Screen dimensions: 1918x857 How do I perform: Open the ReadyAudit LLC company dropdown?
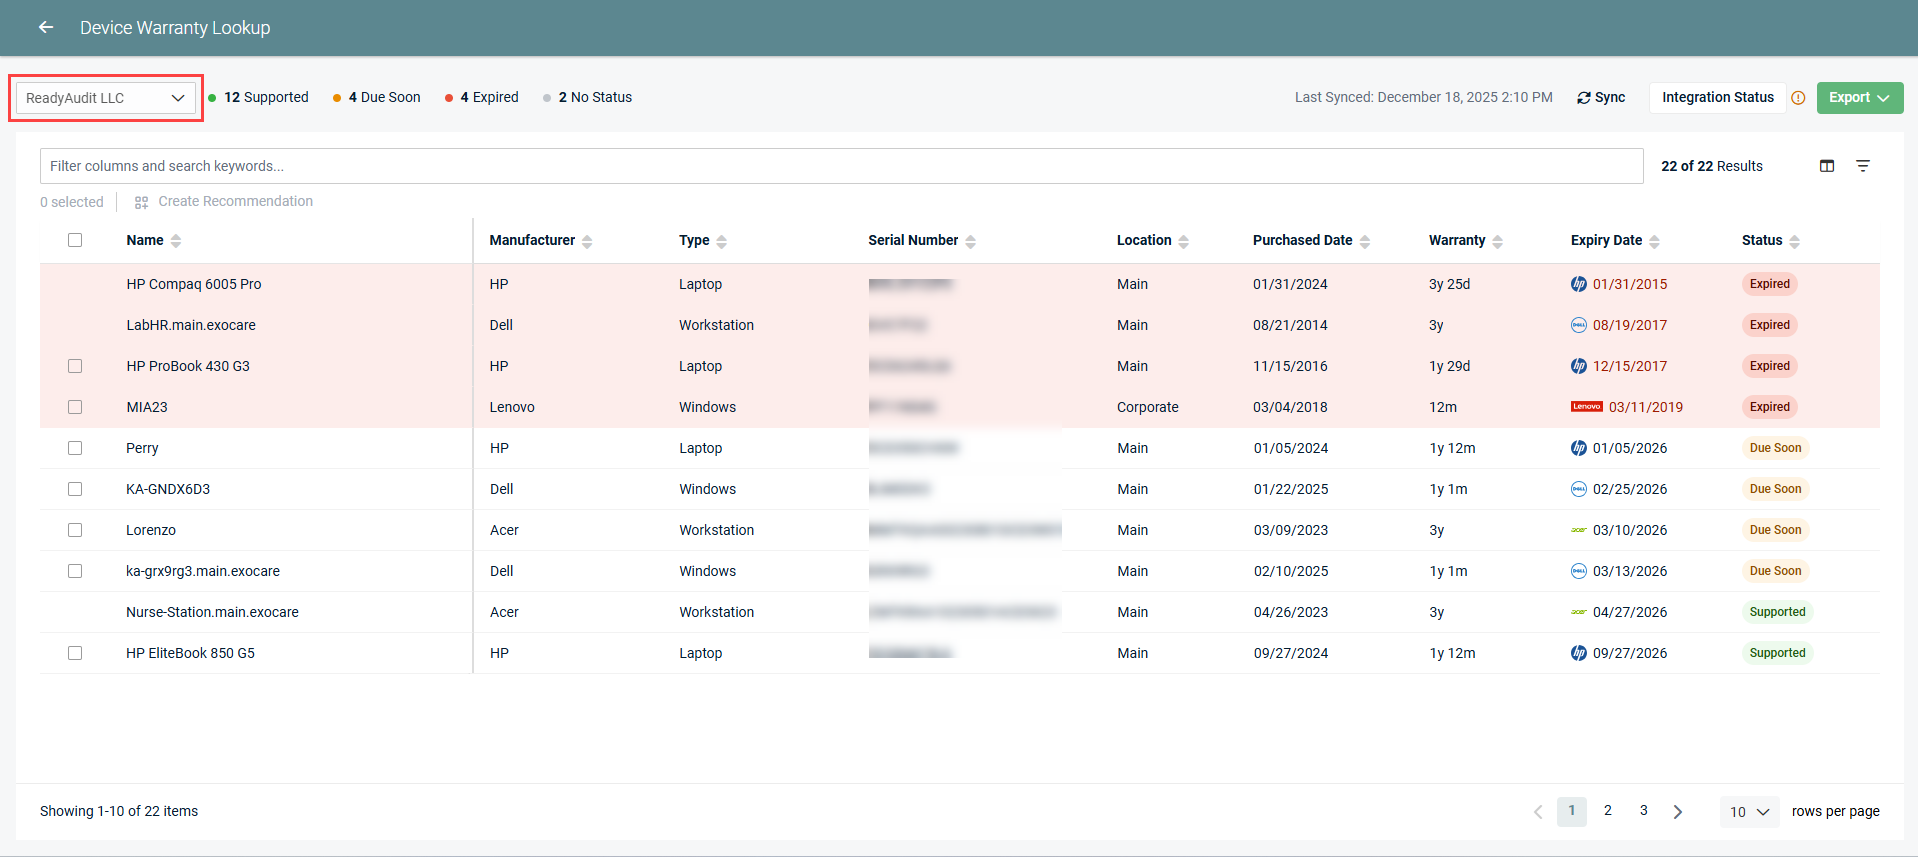106,98
